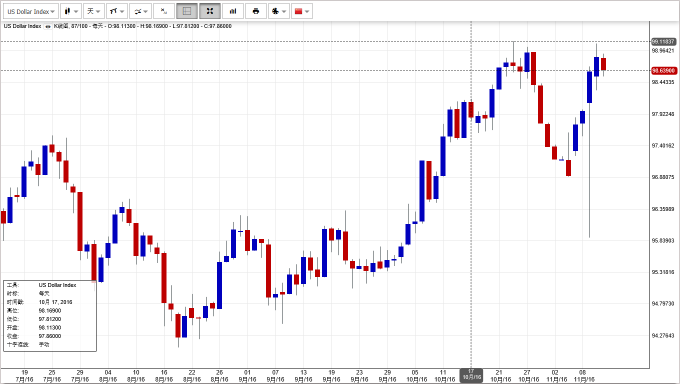Screen dimensions: 680x384
Task: Click the 13 9月/16 date axis label
Action: (304, 376)
